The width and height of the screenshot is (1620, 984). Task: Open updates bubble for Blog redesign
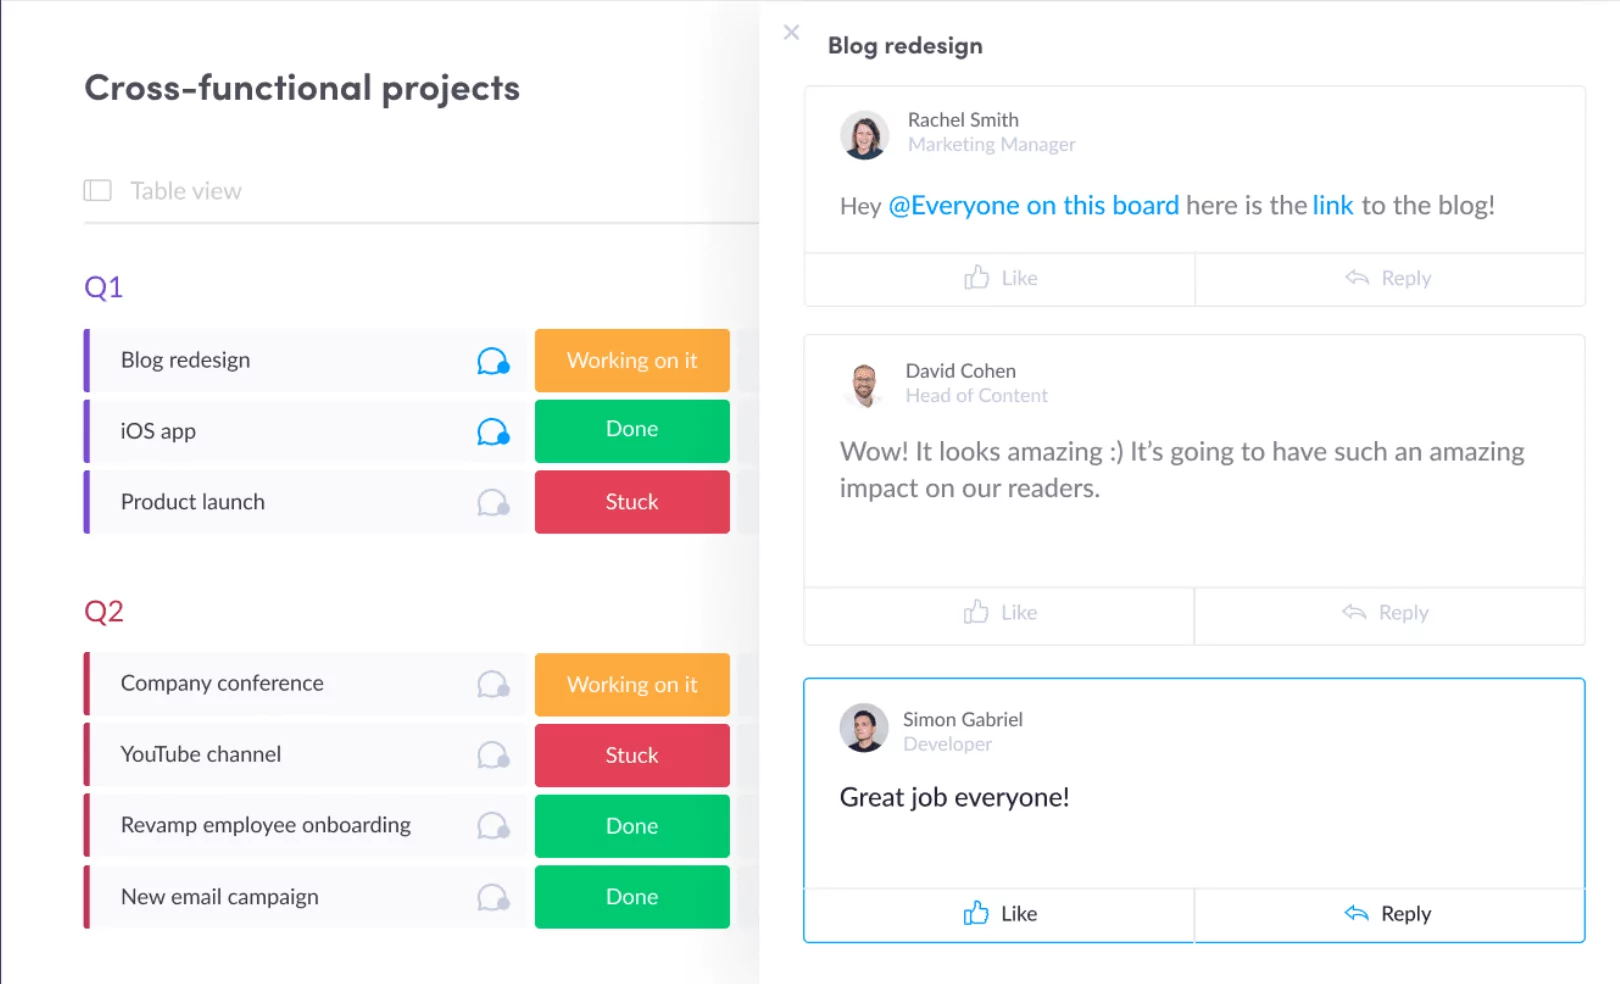[x=493, y=361]
